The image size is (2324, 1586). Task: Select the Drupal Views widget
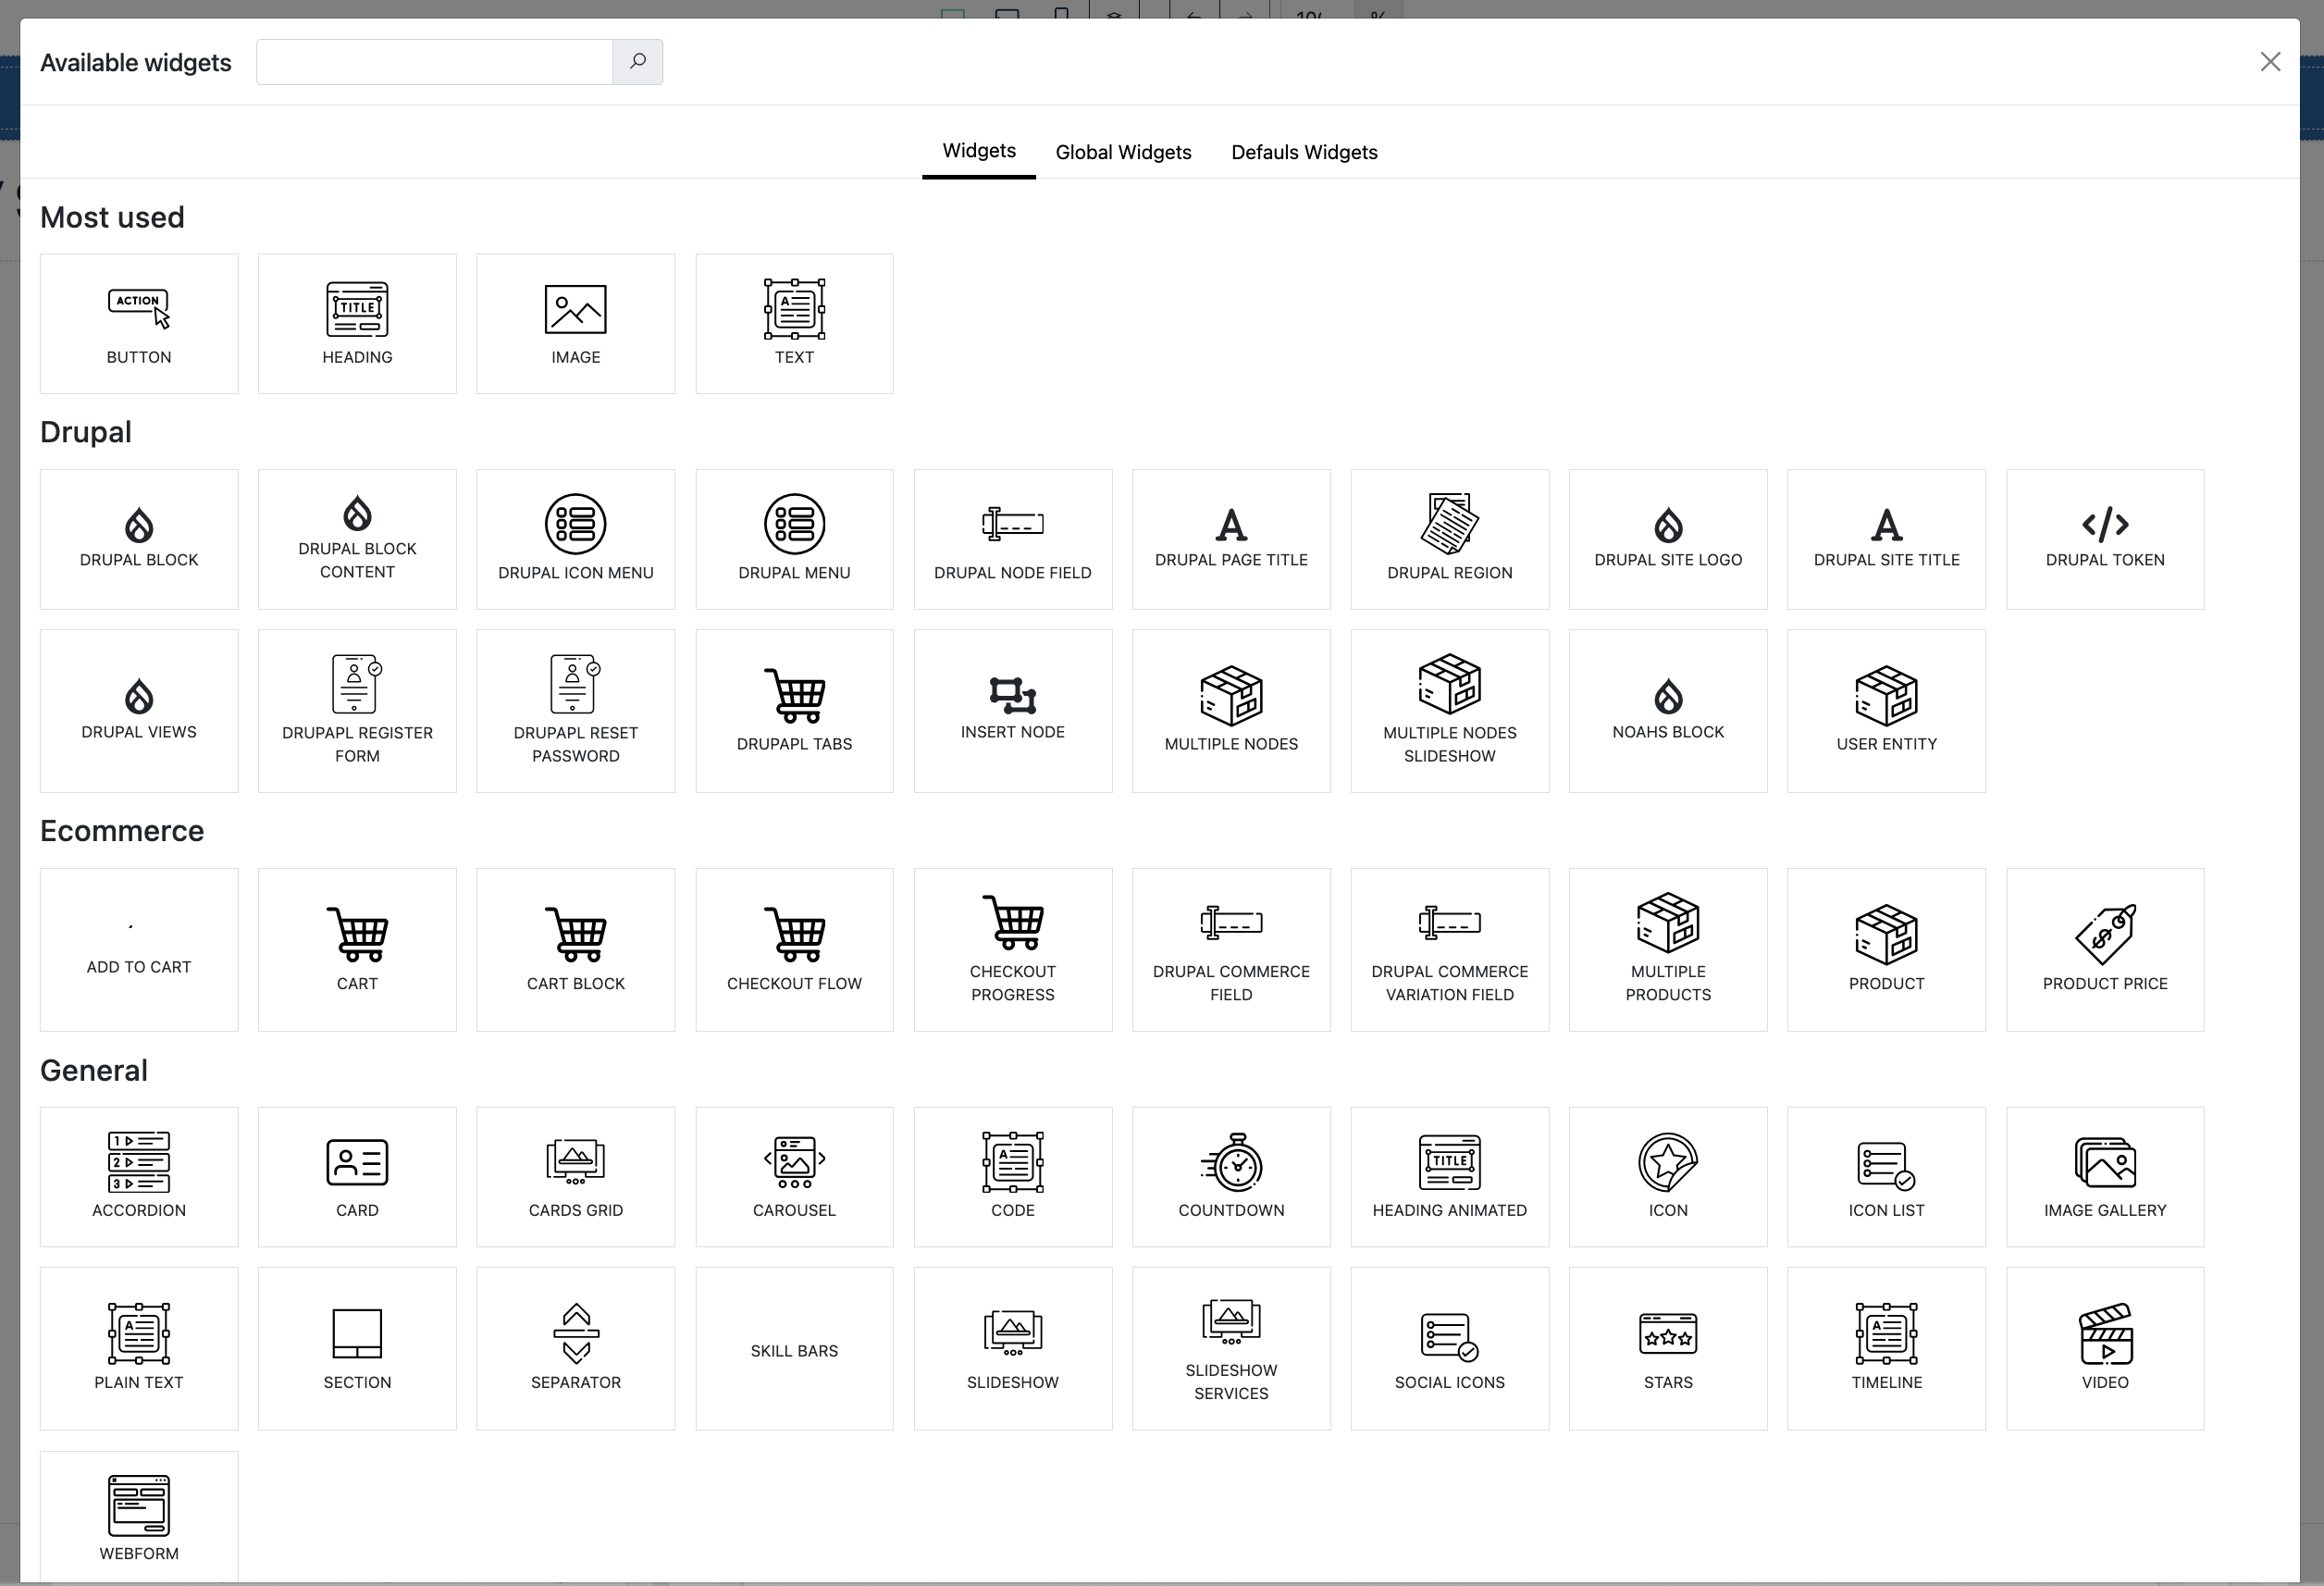139,711
